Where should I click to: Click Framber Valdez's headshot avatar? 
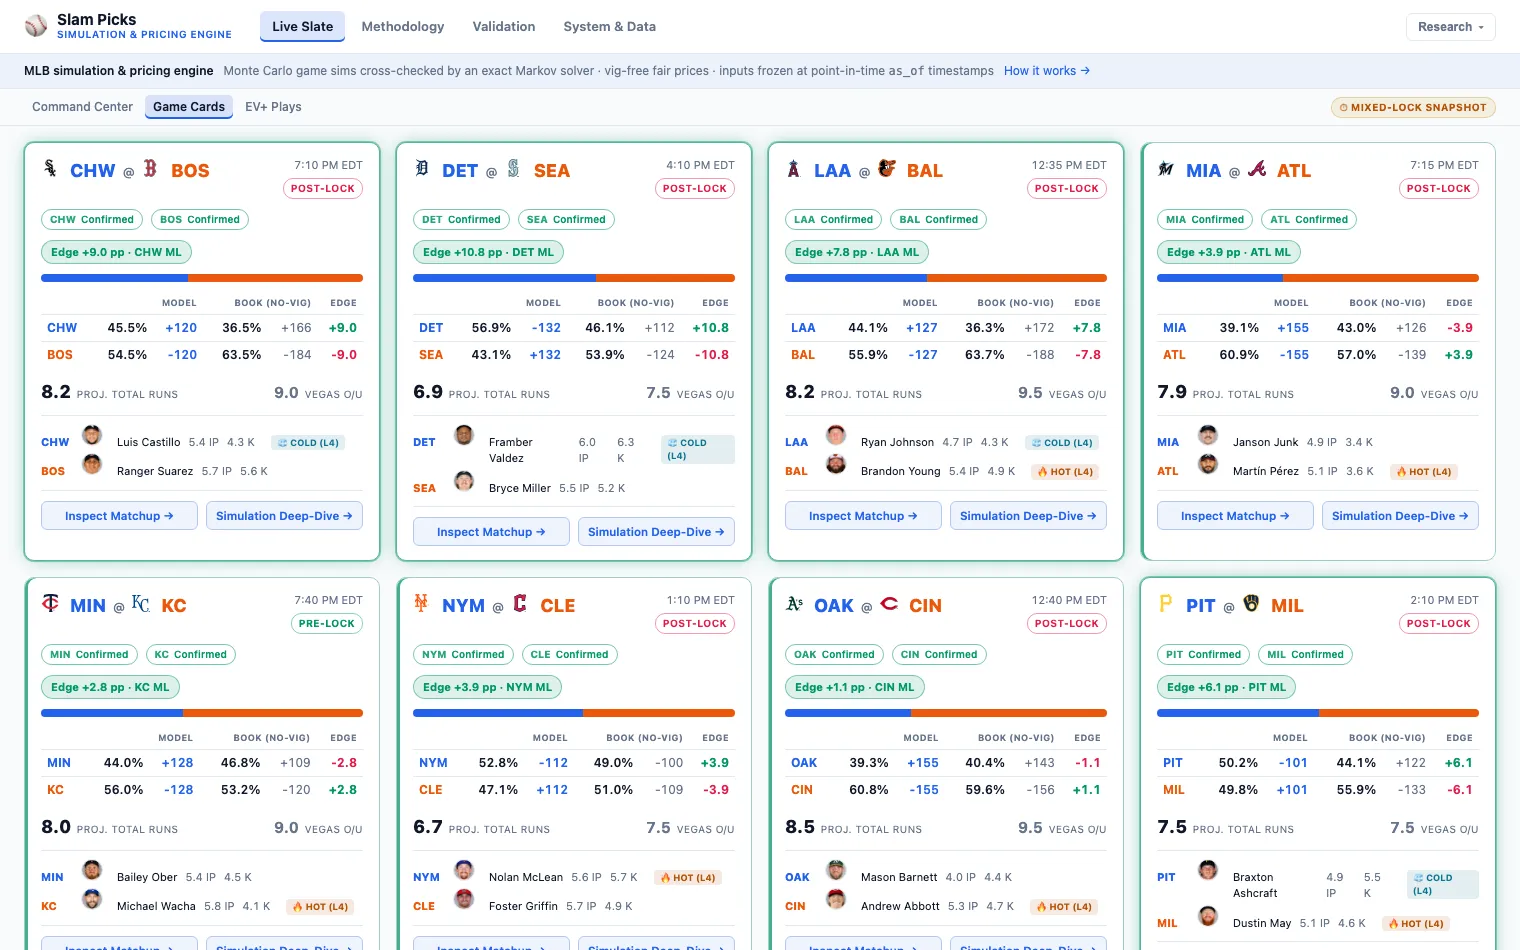click(x=464, y=435)
